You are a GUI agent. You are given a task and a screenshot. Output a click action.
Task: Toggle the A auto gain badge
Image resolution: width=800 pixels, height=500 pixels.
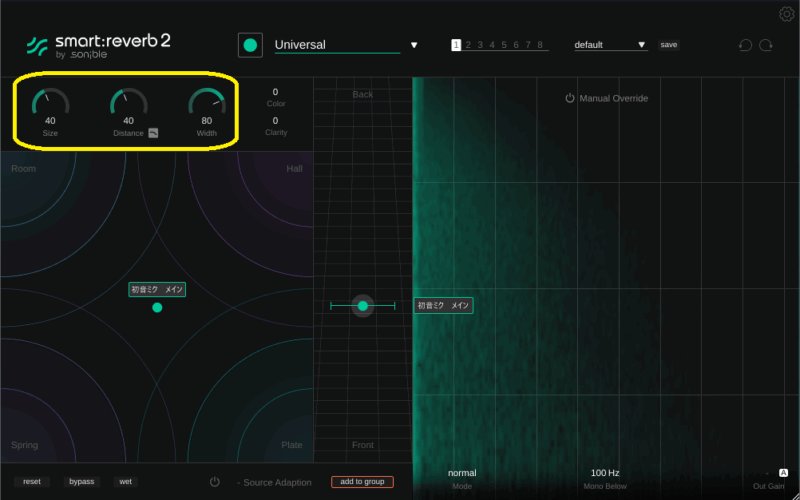point(783,473)
